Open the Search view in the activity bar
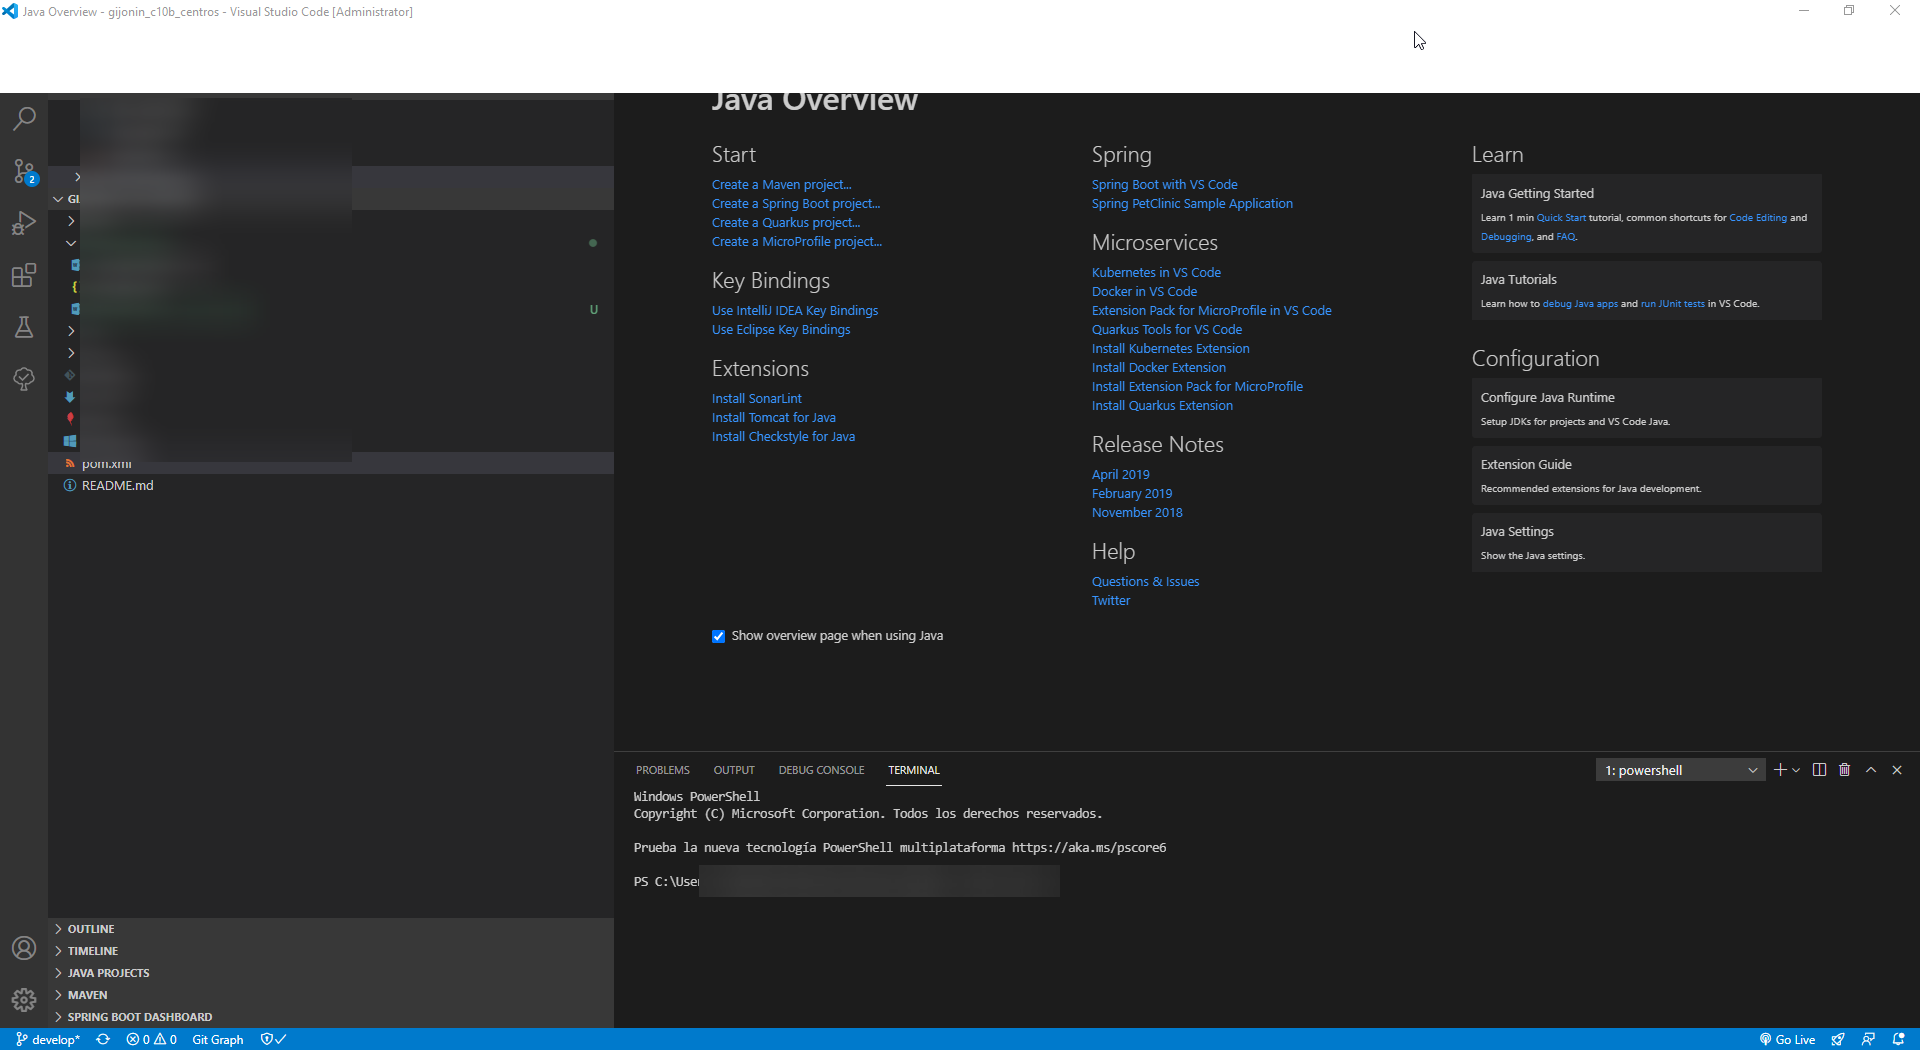 coord(24,119)
